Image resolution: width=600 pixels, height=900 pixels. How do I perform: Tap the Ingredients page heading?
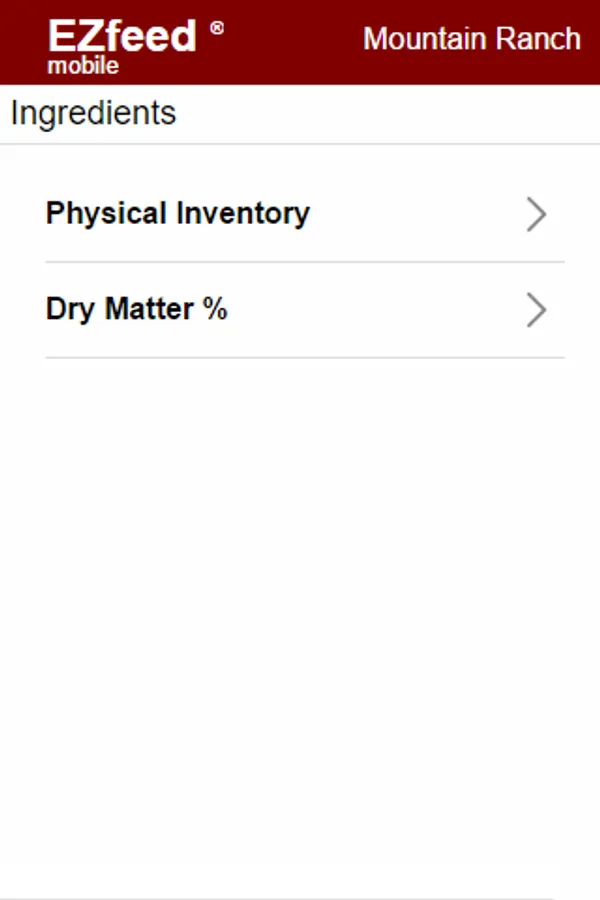[x=93, y=113]
